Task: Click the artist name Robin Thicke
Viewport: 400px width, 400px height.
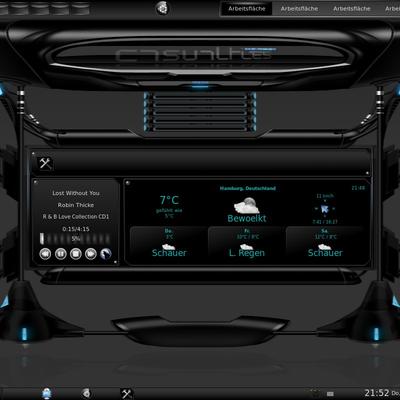Action: click(76, 205)
